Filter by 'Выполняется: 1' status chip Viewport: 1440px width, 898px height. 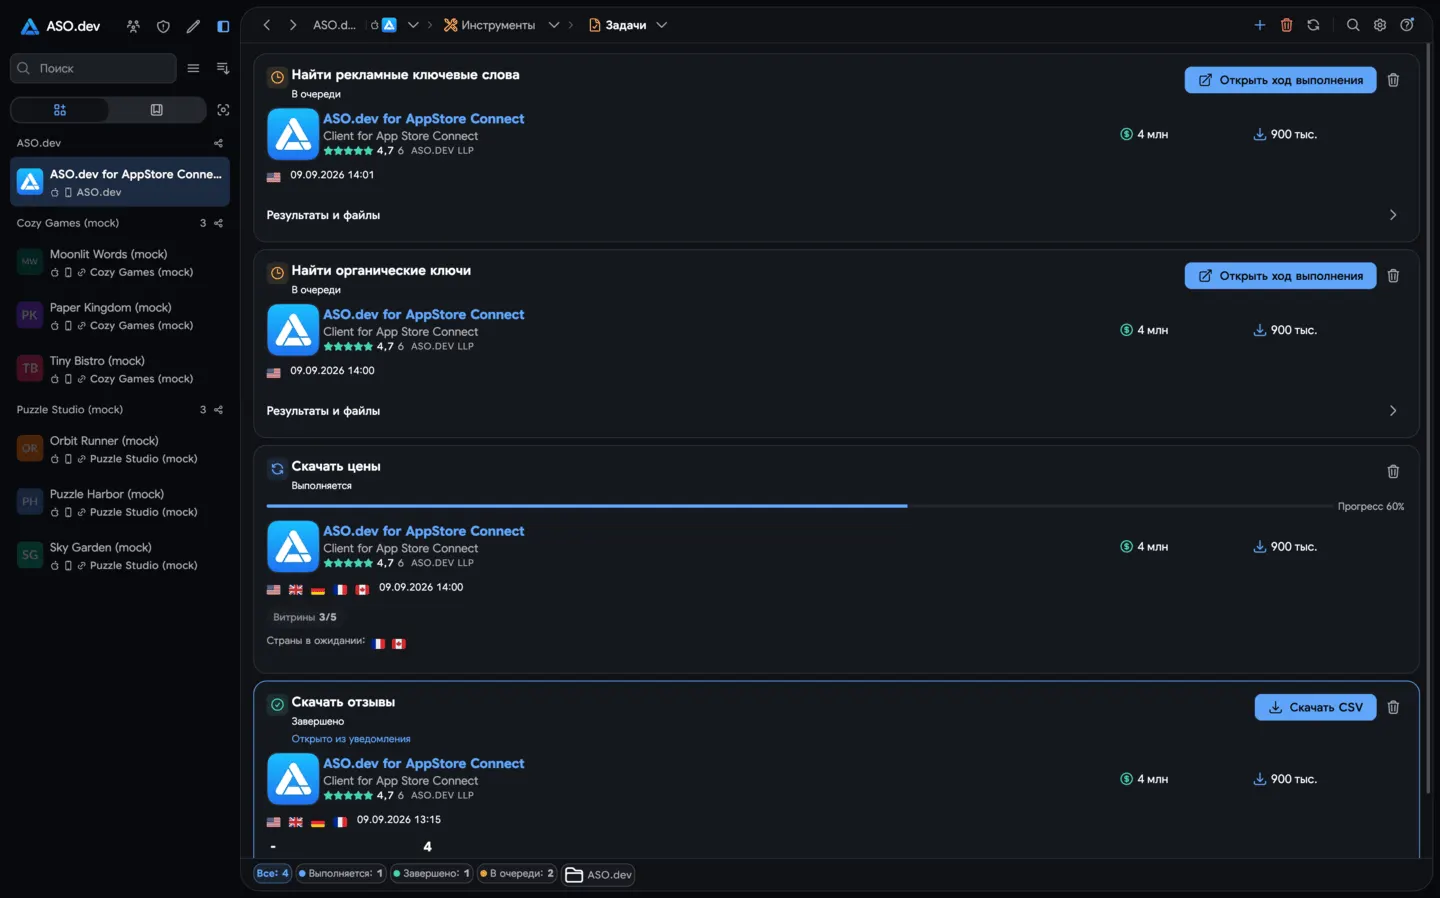pos(340,873)
